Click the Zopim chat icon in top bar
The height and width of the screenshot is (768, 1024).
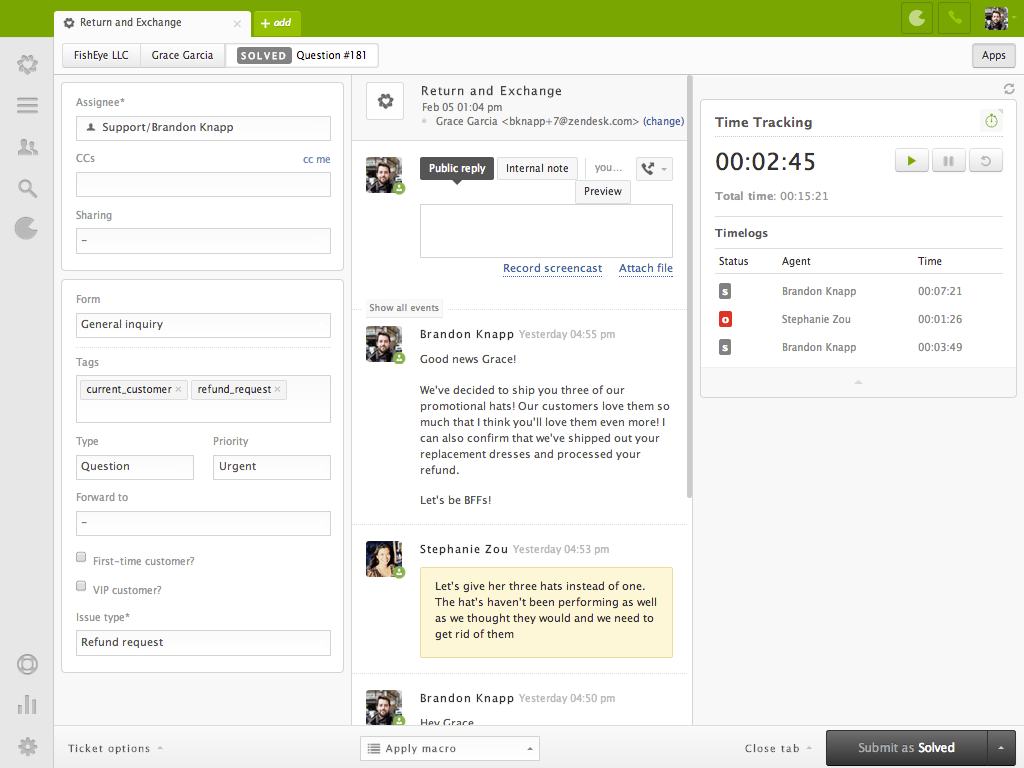click(x=916, y=17)
